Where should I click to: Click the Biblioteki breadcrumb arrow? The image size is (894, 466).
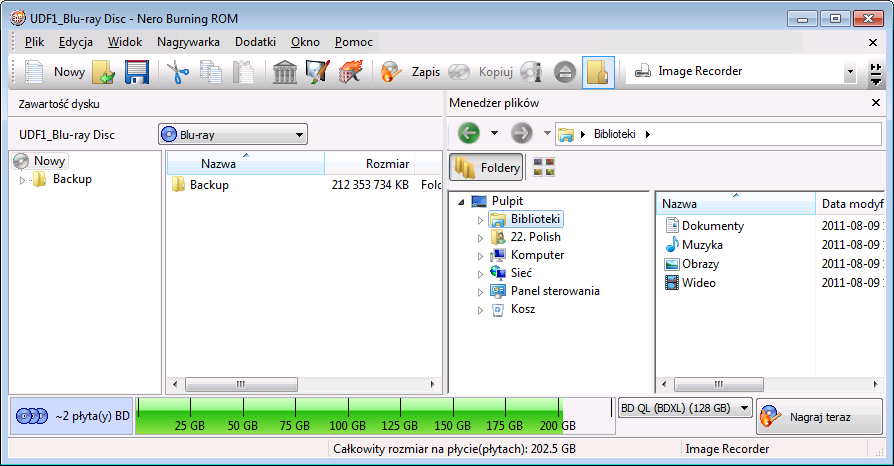pyautogui.click(x=648, y=135)
